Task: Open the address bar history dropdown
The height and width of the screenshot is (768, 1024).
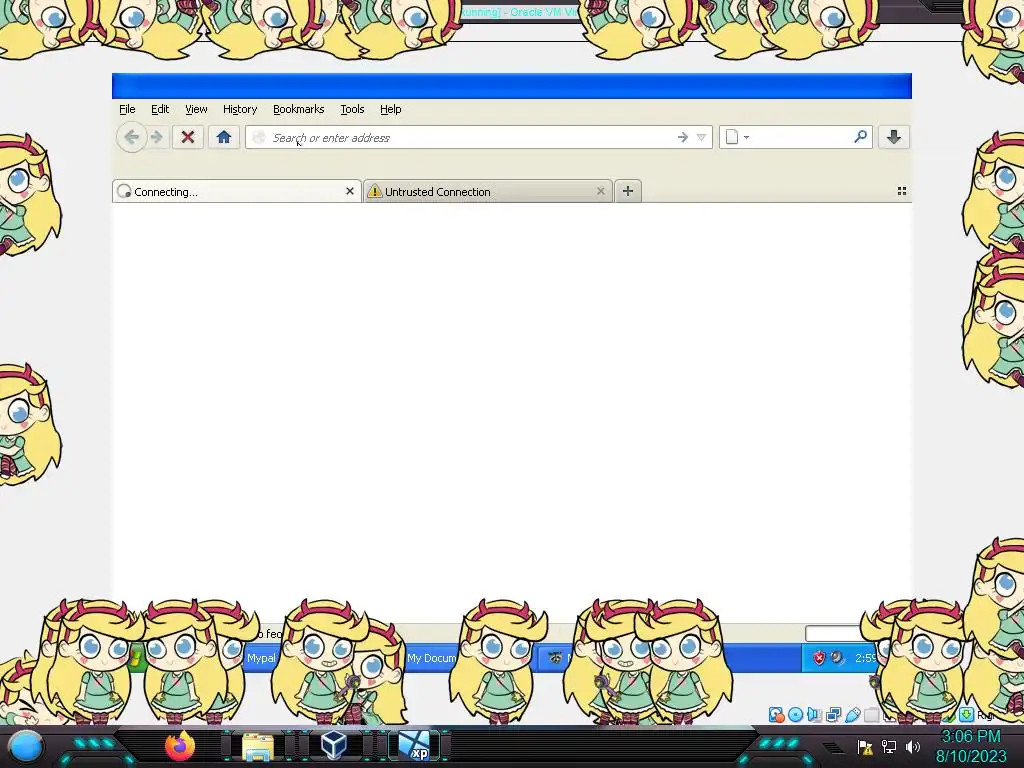Action: pyautogui.click(x=701, y=137)
